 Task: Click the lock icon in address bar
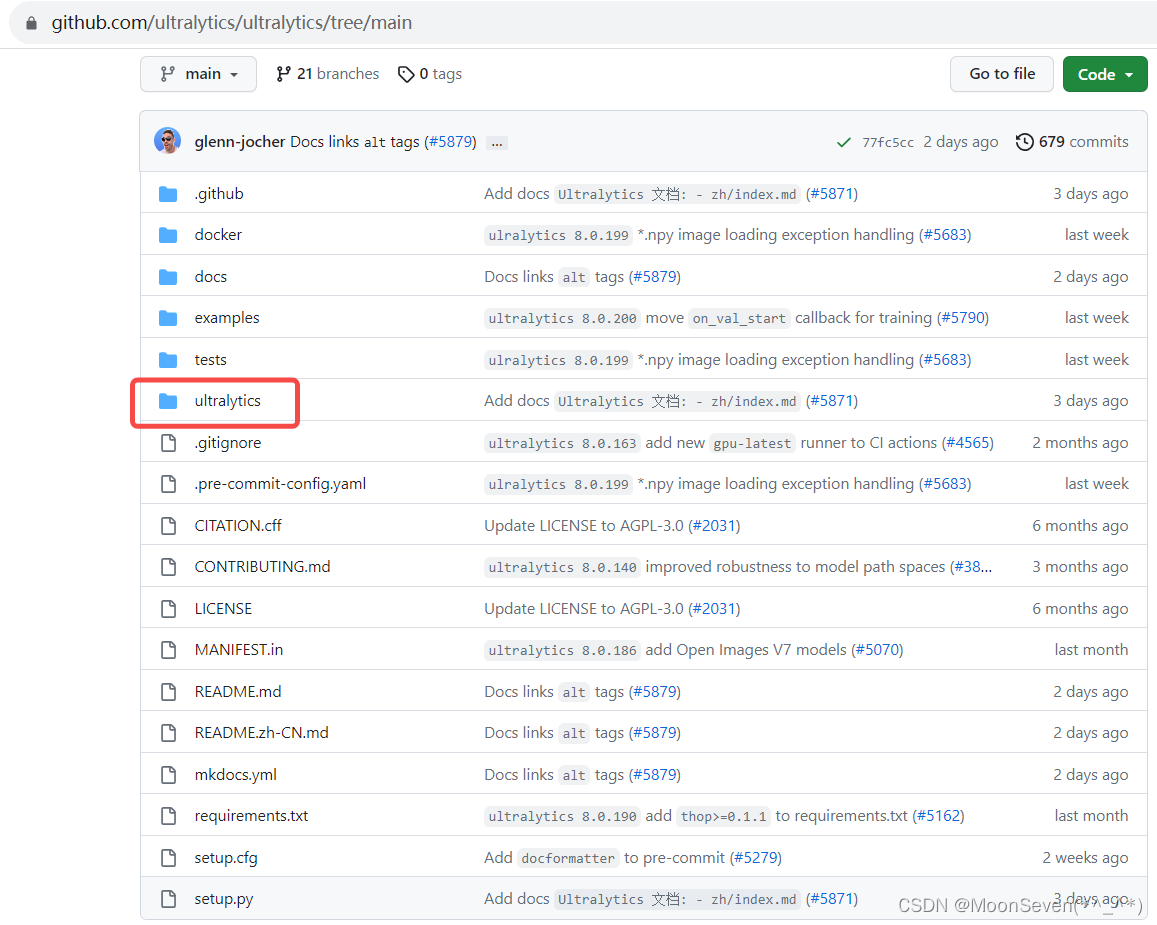pos(31,24)
